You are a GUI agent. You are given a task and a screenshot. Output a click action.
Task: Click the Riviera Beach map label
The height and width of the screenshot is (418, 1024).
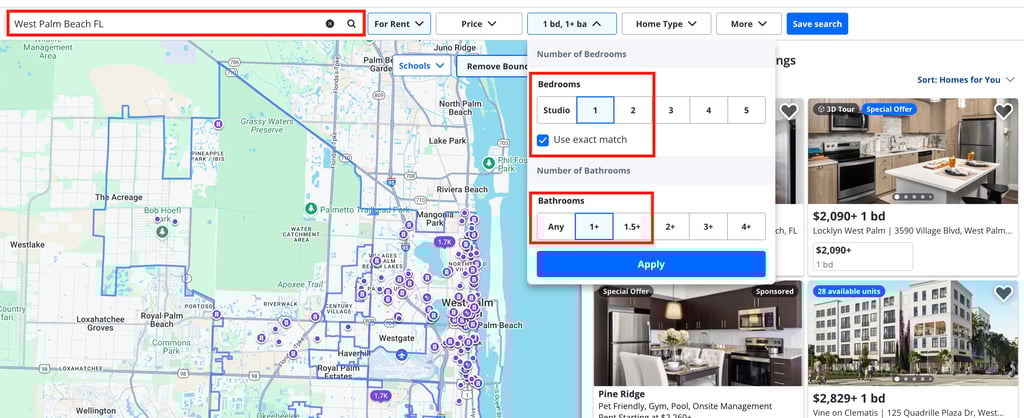[x=462, y=189]
